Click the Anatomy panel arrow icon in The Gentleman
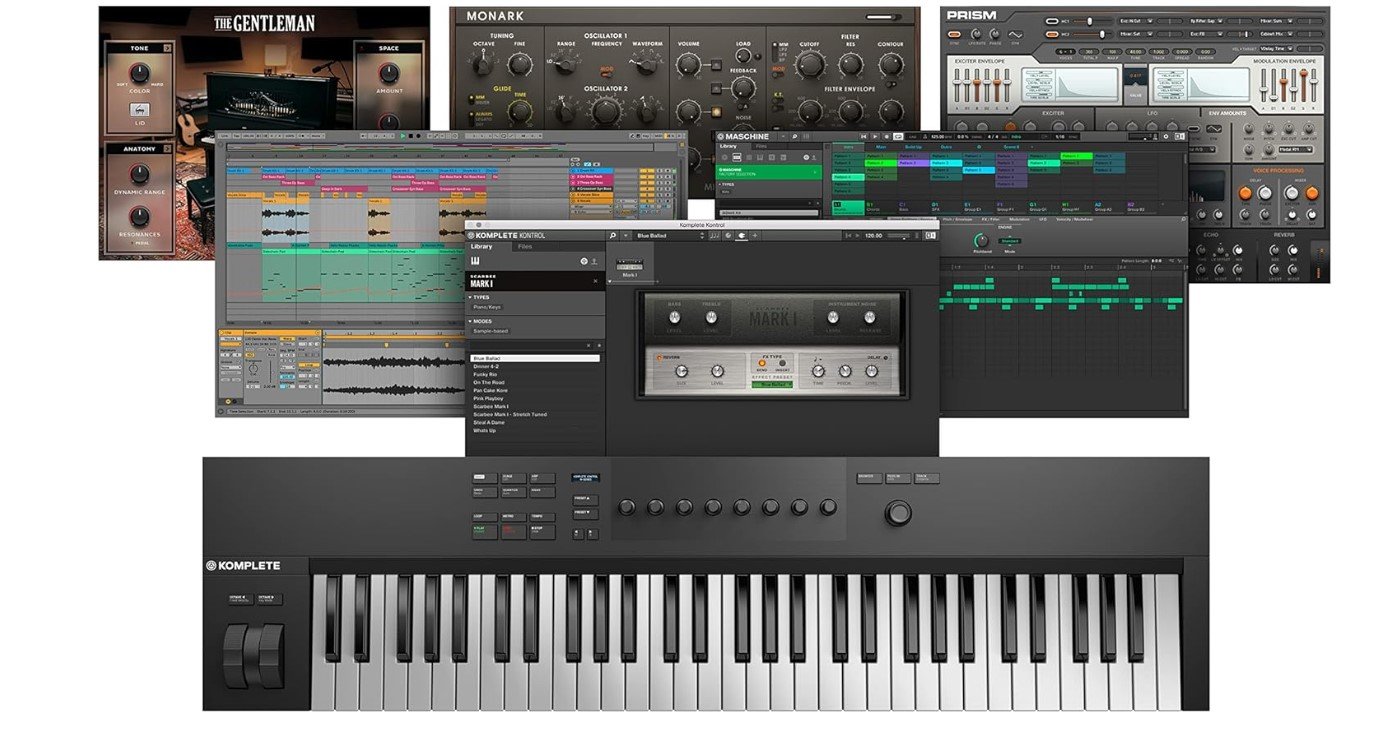 167,149
